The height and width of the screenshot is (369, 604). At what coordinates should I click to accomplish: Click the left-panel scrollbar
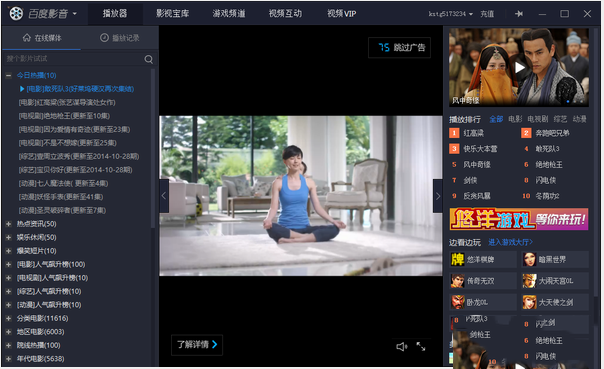(x=153, y=148)
